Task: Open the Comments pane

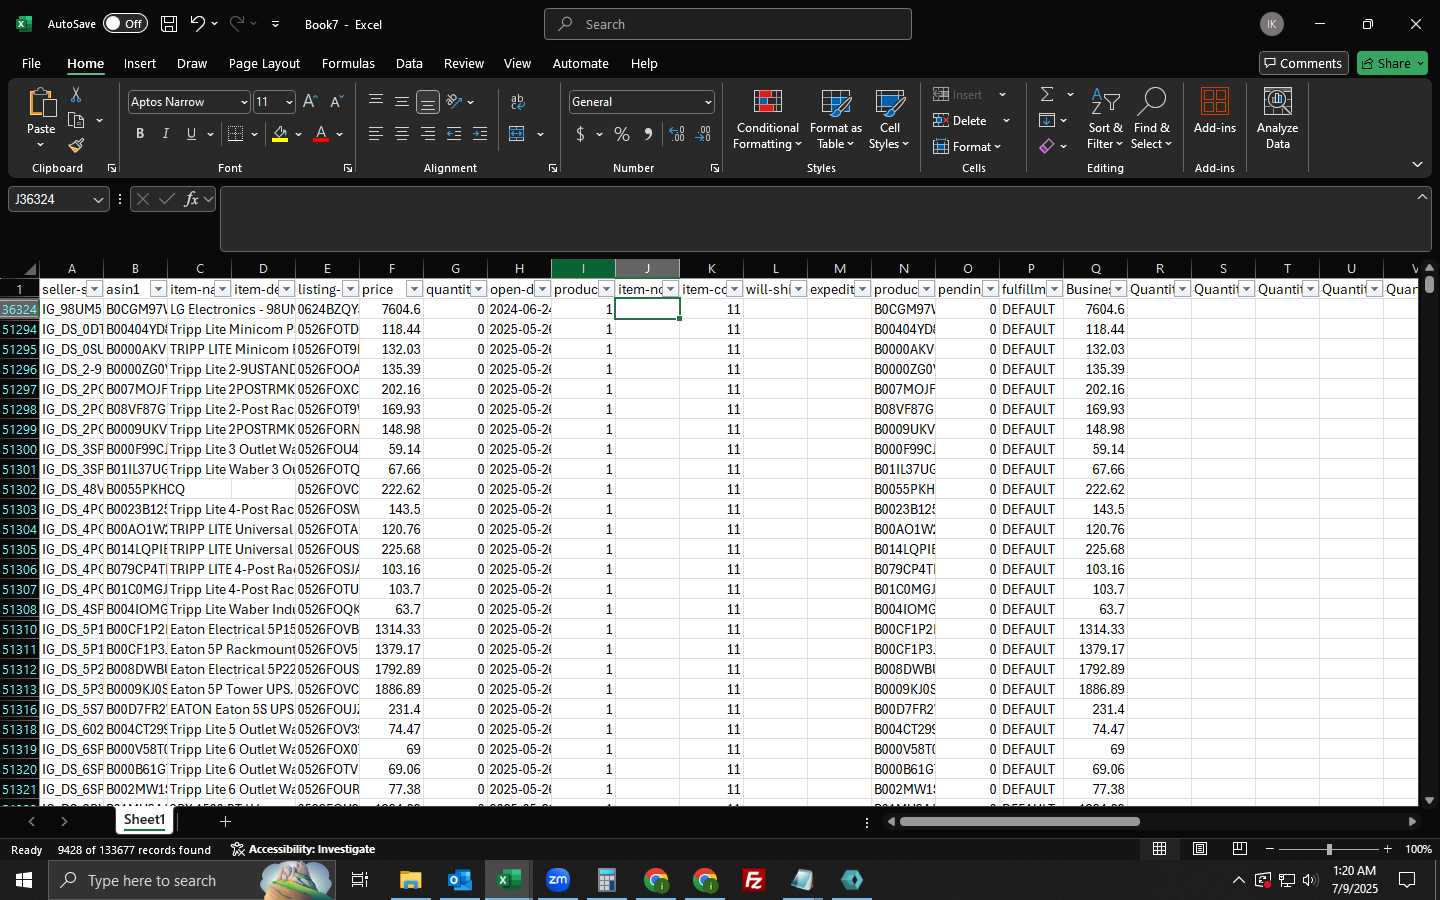Action: tap(1303, 63)
